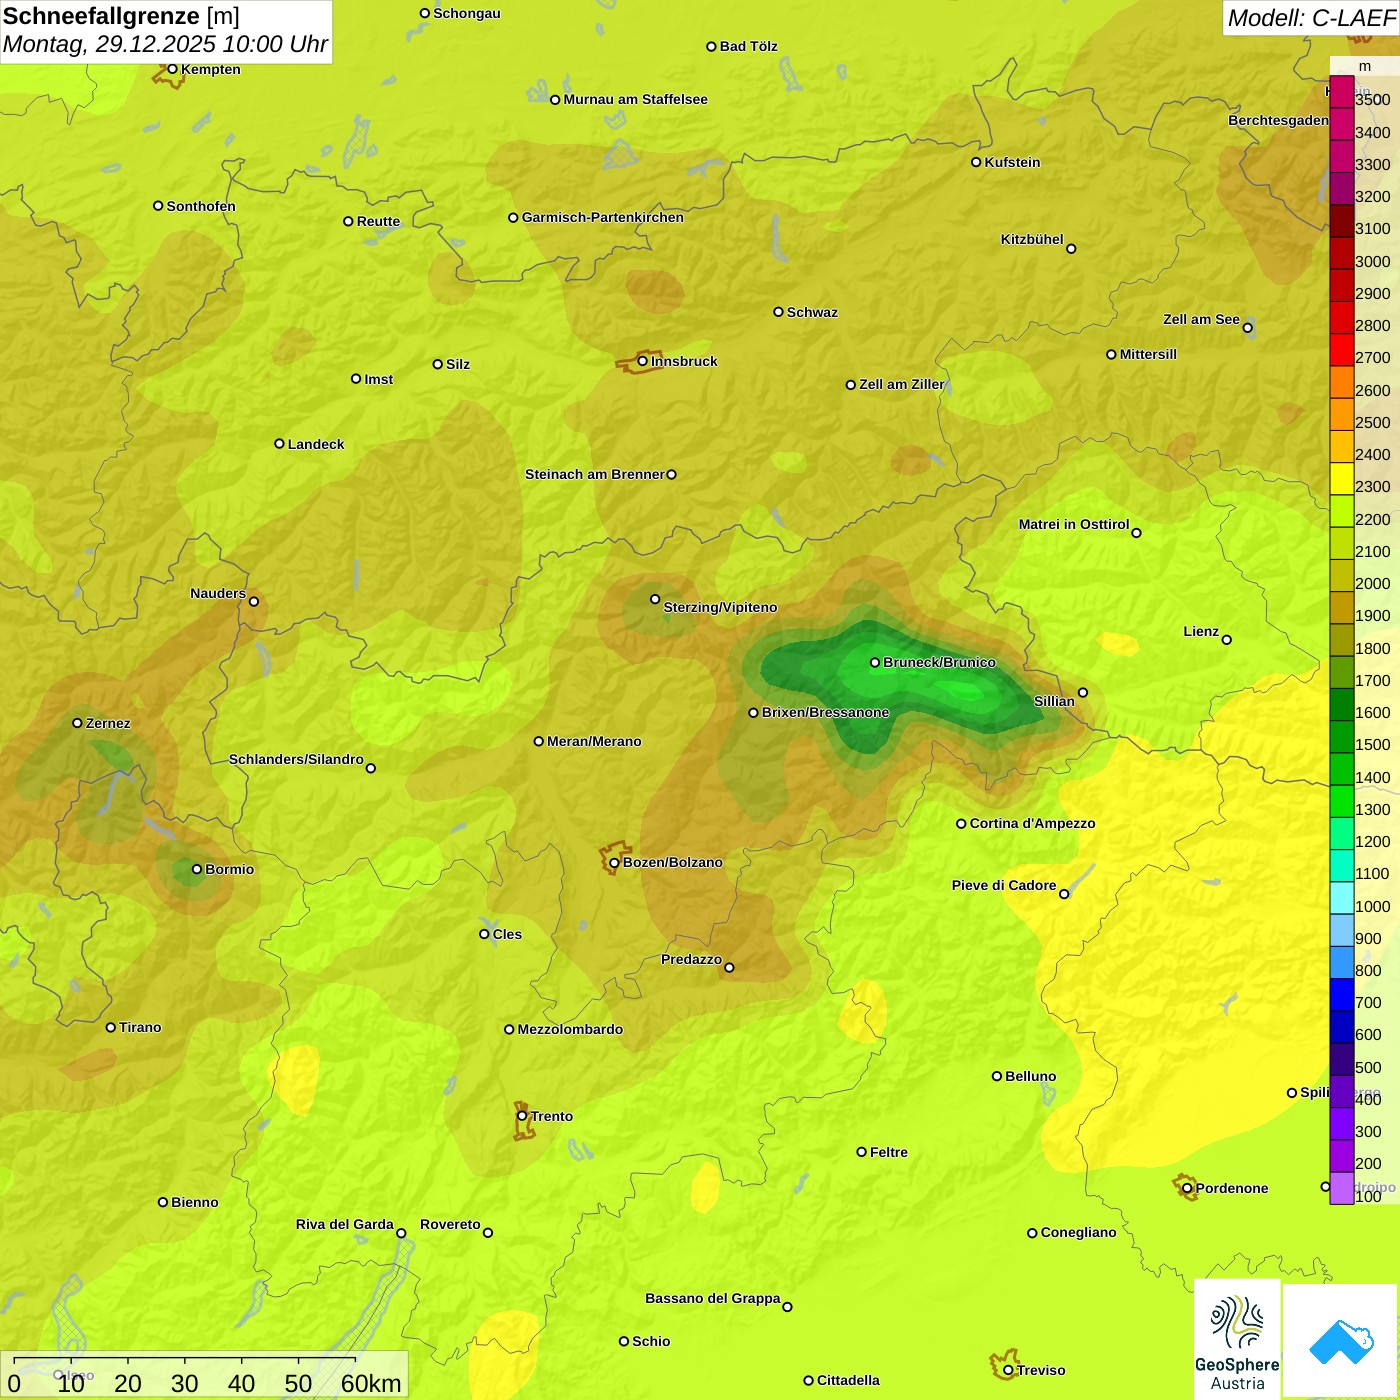
Task: Select the Pordenone marker circle
Action: click(x=1187, y=1188)
